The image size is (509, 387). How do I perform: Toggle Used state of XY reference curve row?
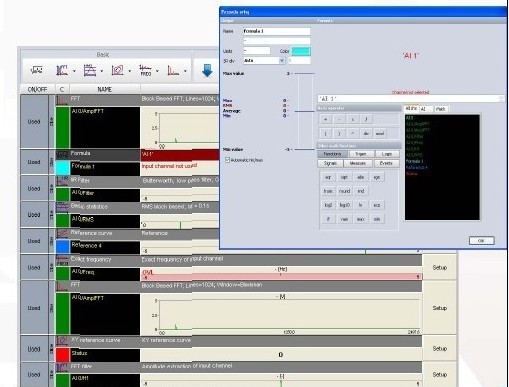(34, 349)
